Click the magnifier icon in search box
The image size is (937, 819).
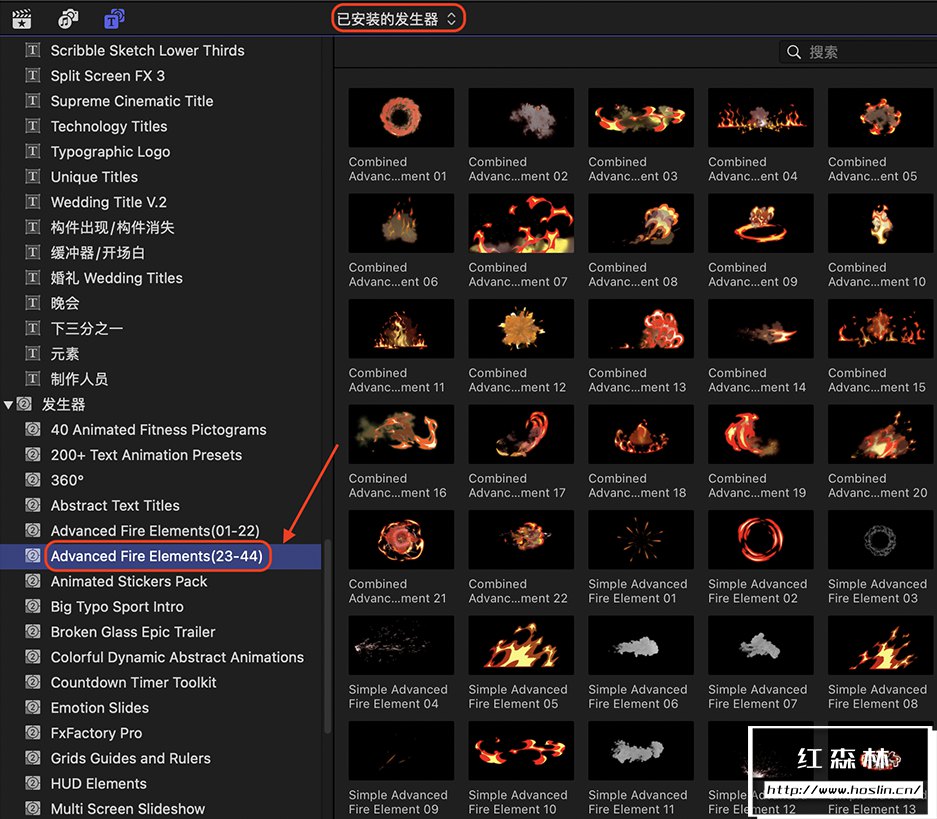794,52
